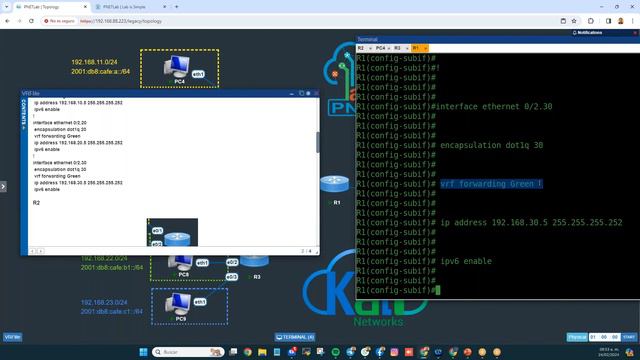640x360 pixels.
Task: Open the Chrome three-dot menu
Action: [x=633, y=21]
